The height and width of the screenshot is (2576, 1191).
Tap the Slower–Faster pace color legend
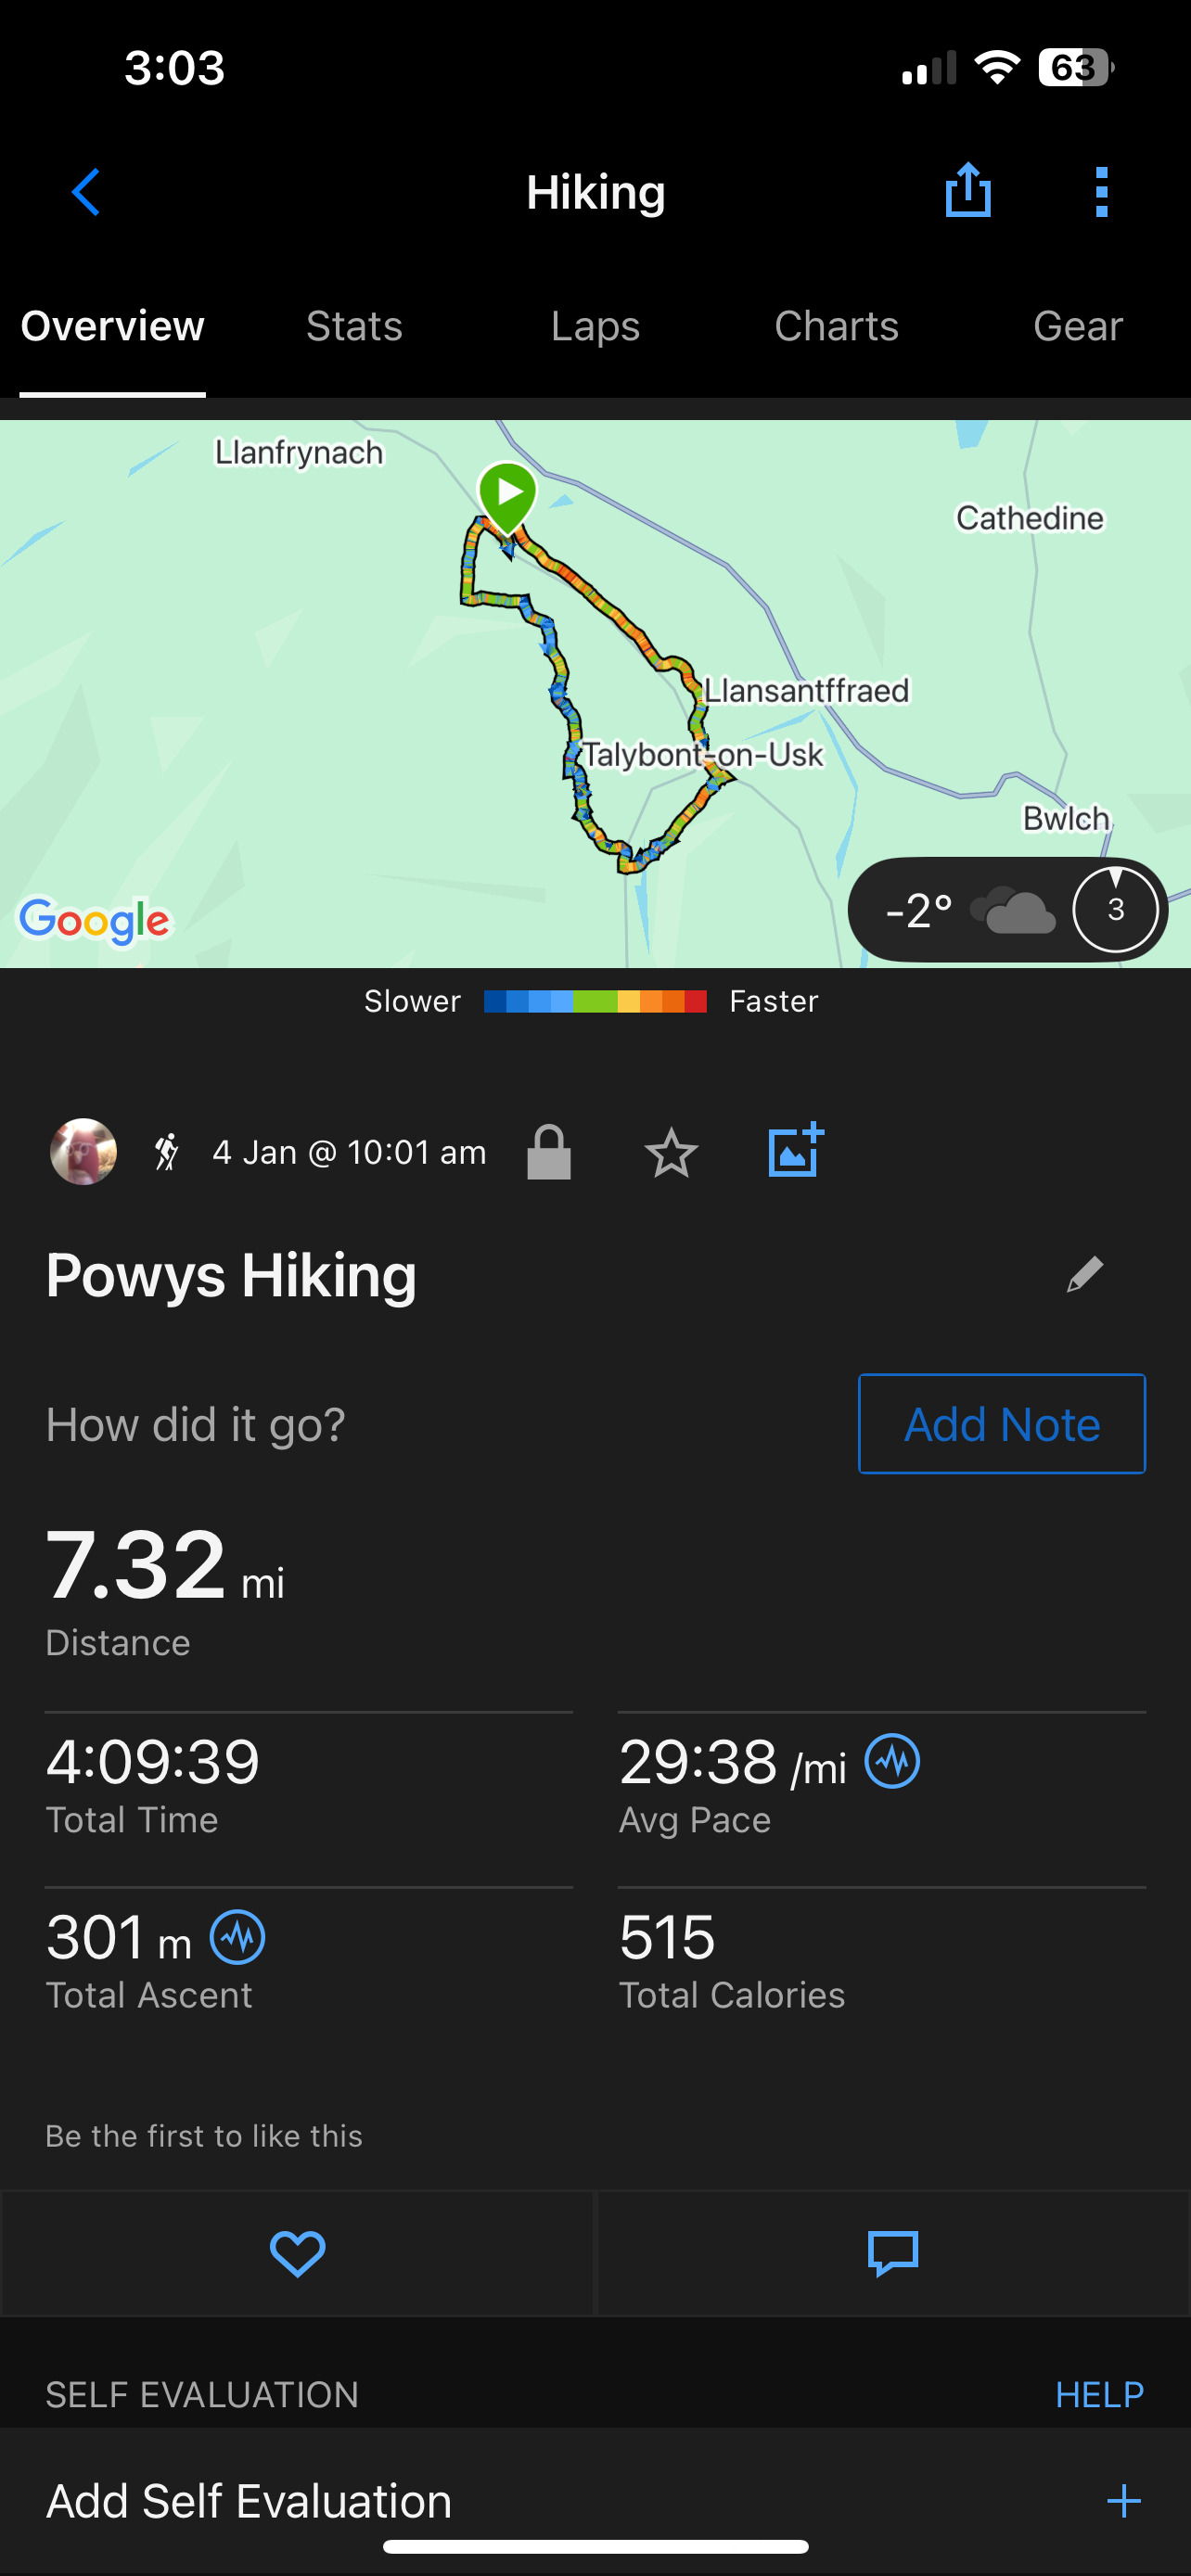(595, 1001)
